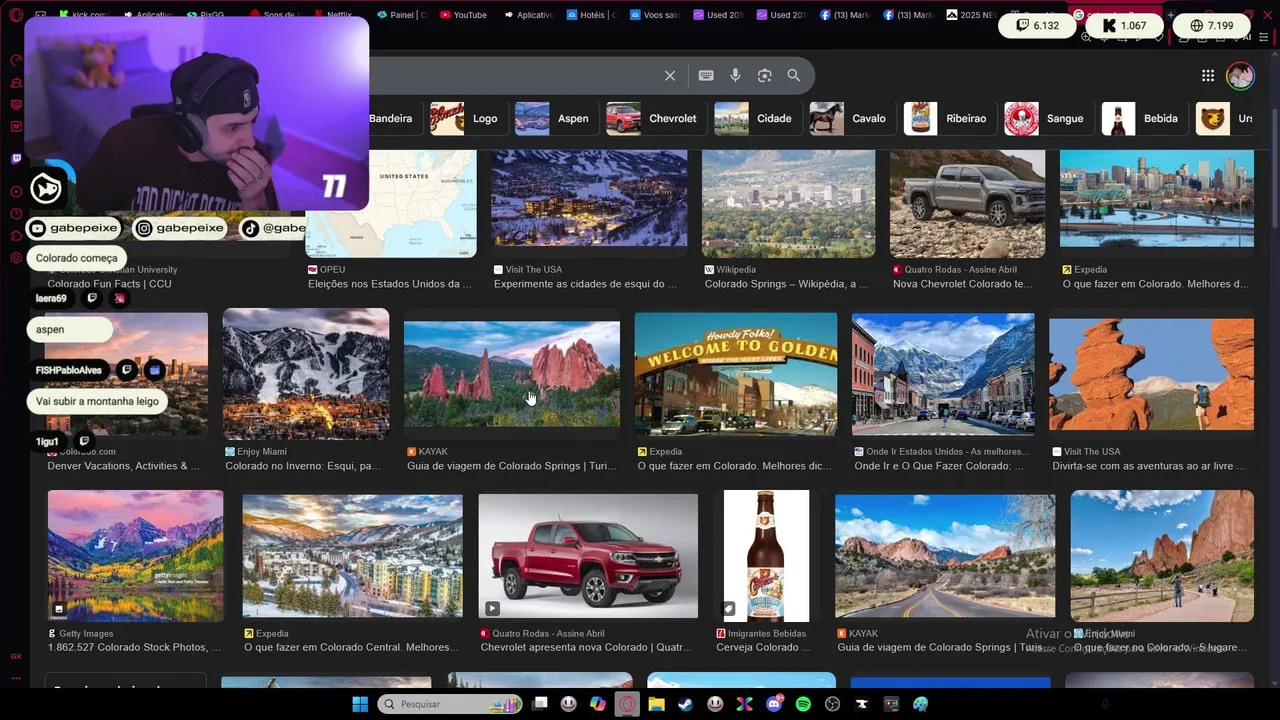Open Extensions in the Opera GX sidebar
This screenshot has width=1280, height=720.
pyautogui.click(x=16, y=236)
